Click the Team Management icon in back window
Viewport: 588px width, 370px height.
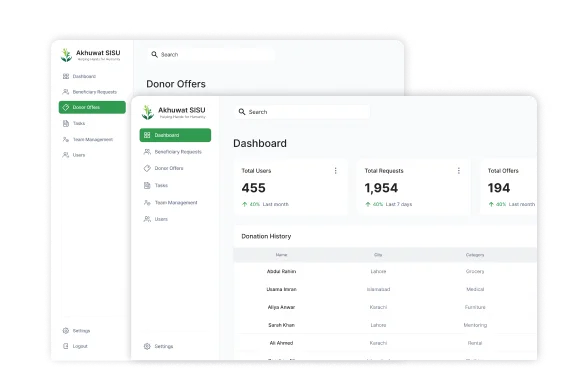tap(66, 139)
